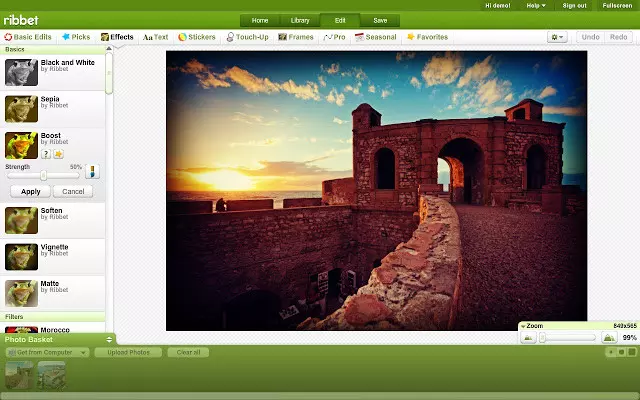The height and width of the screenshot is (400, 640).
Task: Switch to the Stickers tab
Action: point(197,37)
